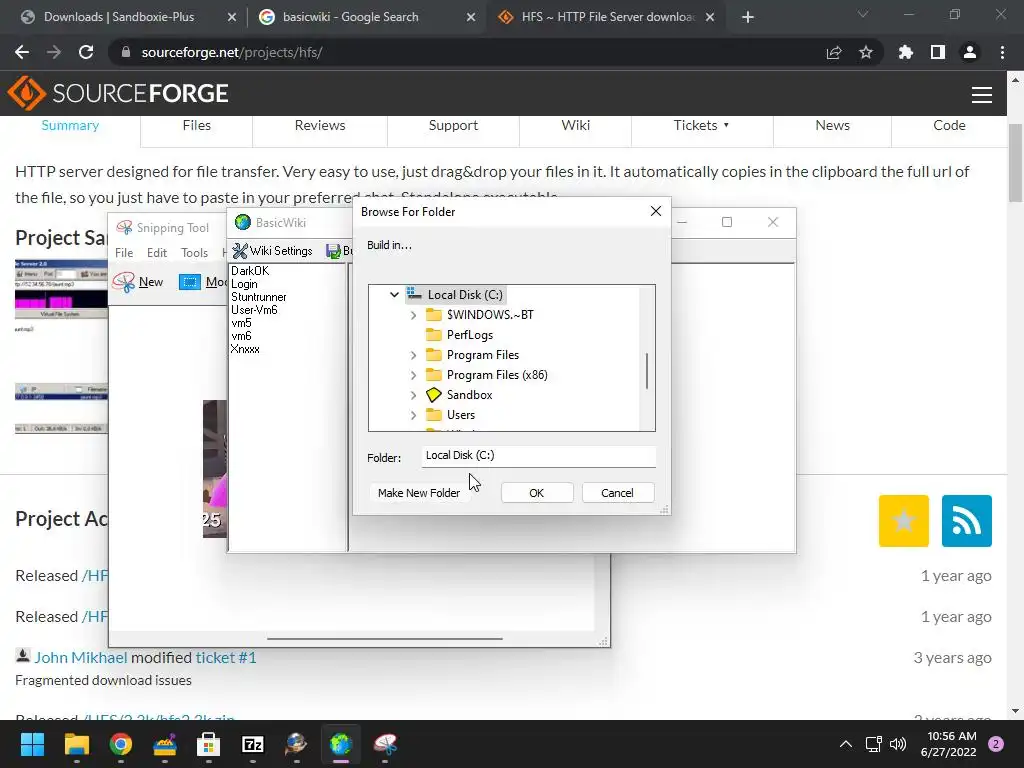Switch to the Files tab
The height and width of the screenshot is (768, 1024).
197,125
